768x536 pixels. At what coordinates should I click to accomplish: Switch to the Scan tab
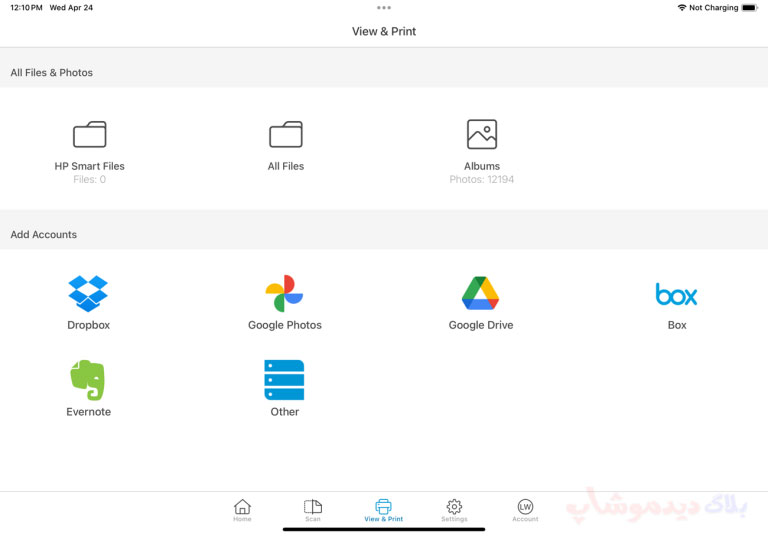[312, 510]
